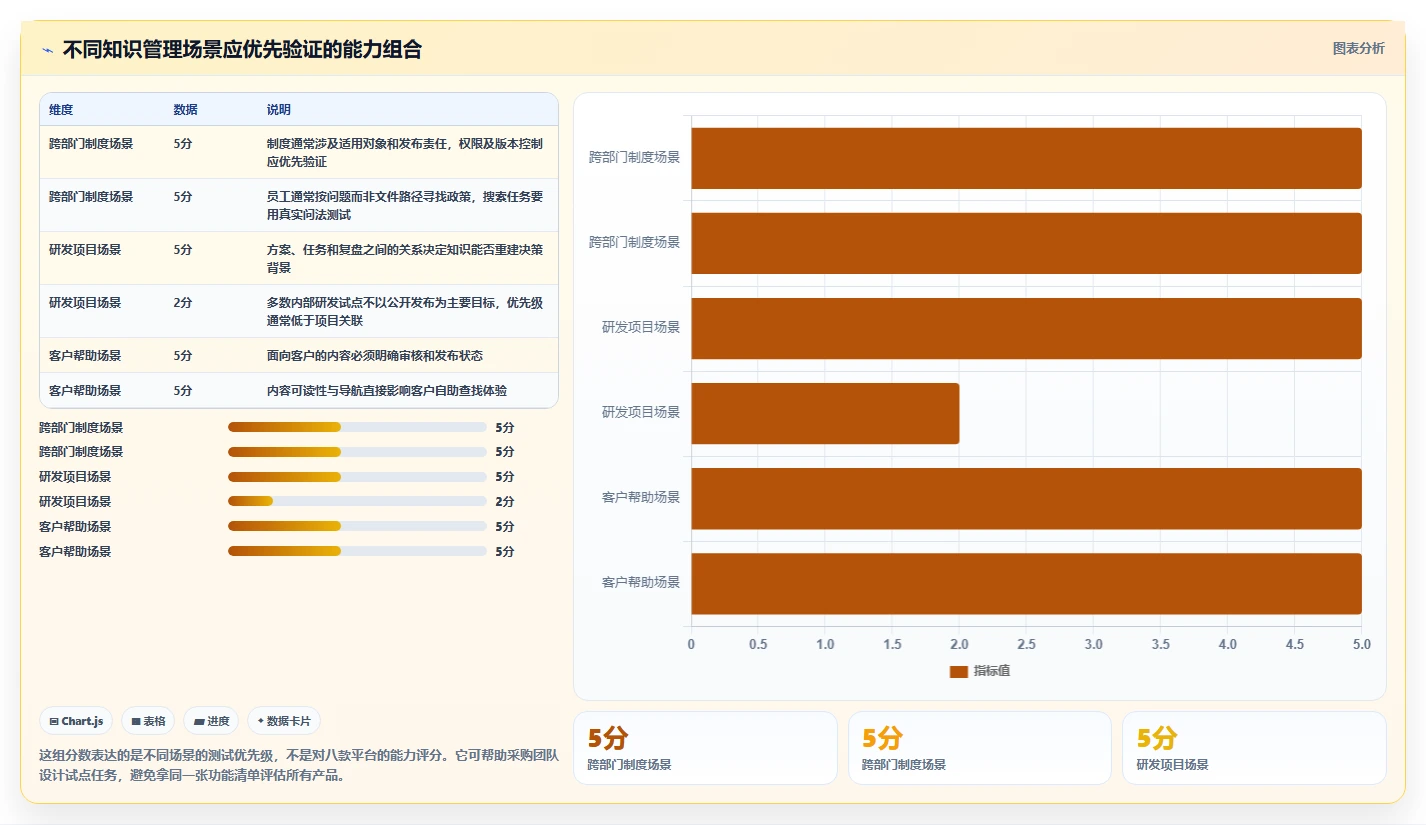
Task: Toggle the 指标值 legend color swatch
Action: 958,671
